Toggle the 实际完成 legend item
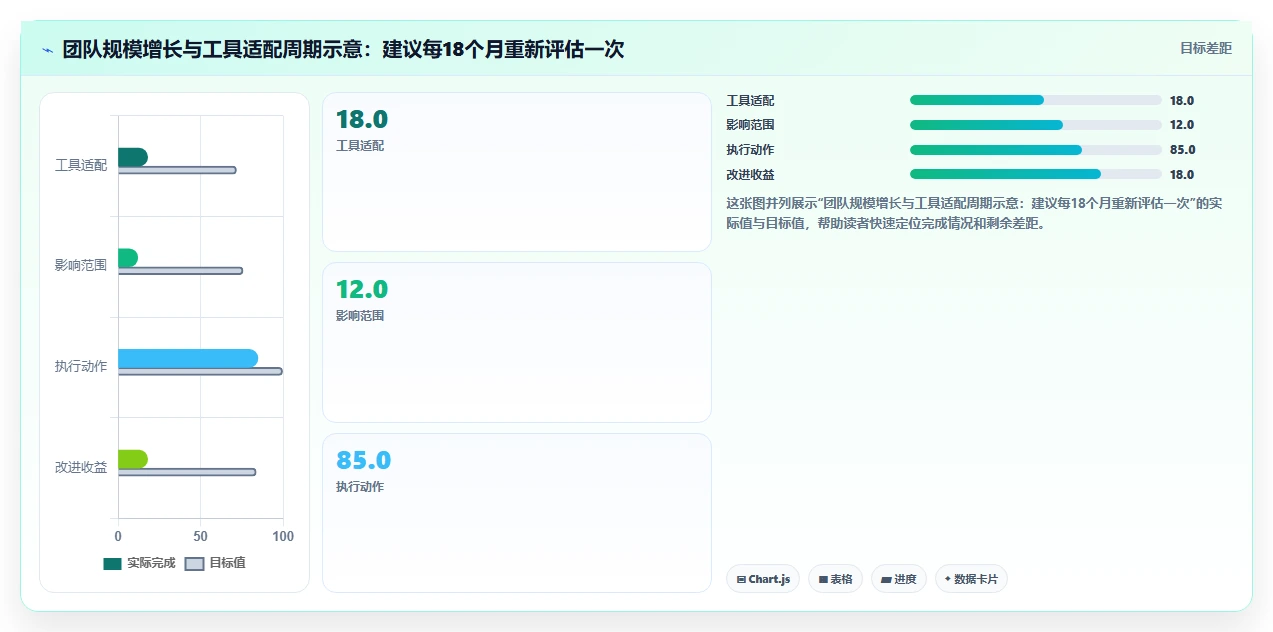The width and height of the screenshot is (1273, 632). click(x=139, y=563)
